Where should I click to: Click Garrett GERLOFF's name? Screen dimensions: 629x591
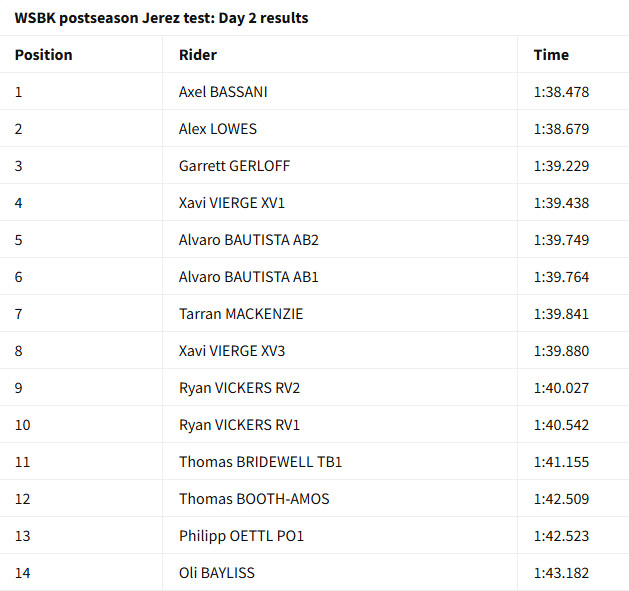pos(234,166)
